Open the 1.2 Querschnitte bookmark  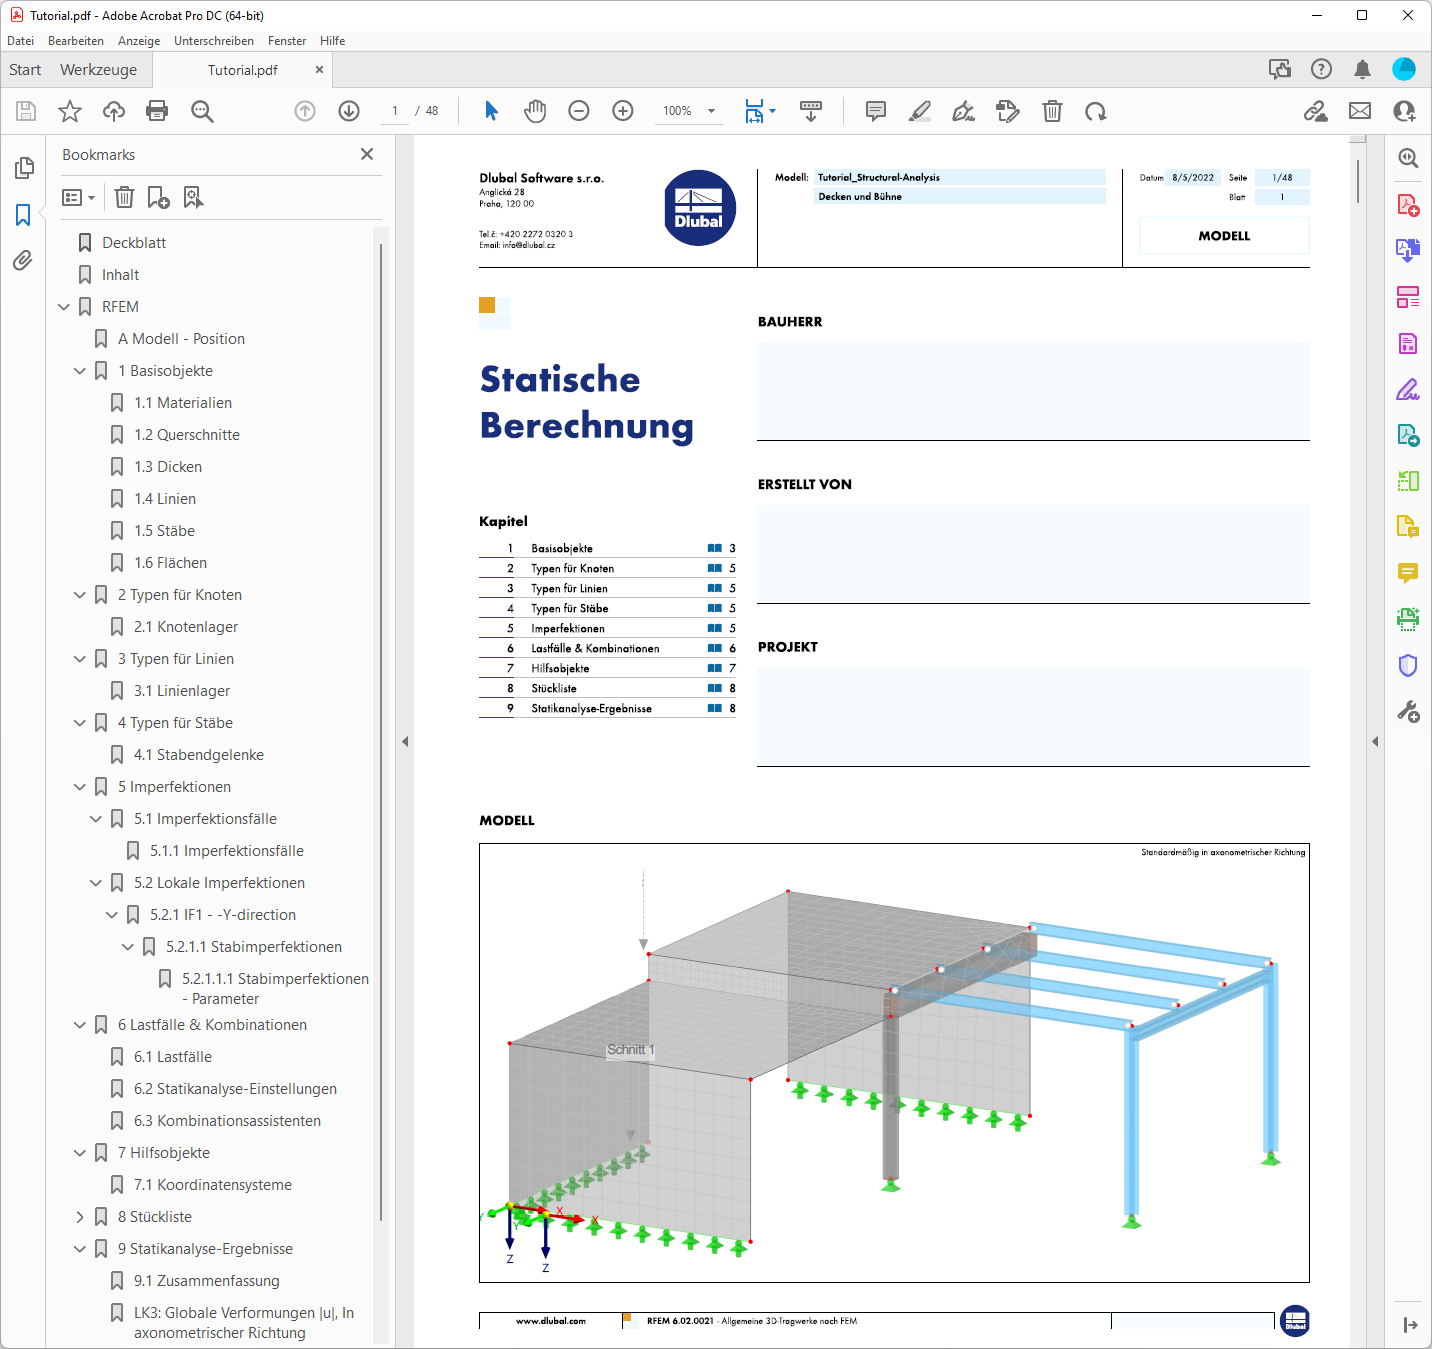tap(187, 435)
